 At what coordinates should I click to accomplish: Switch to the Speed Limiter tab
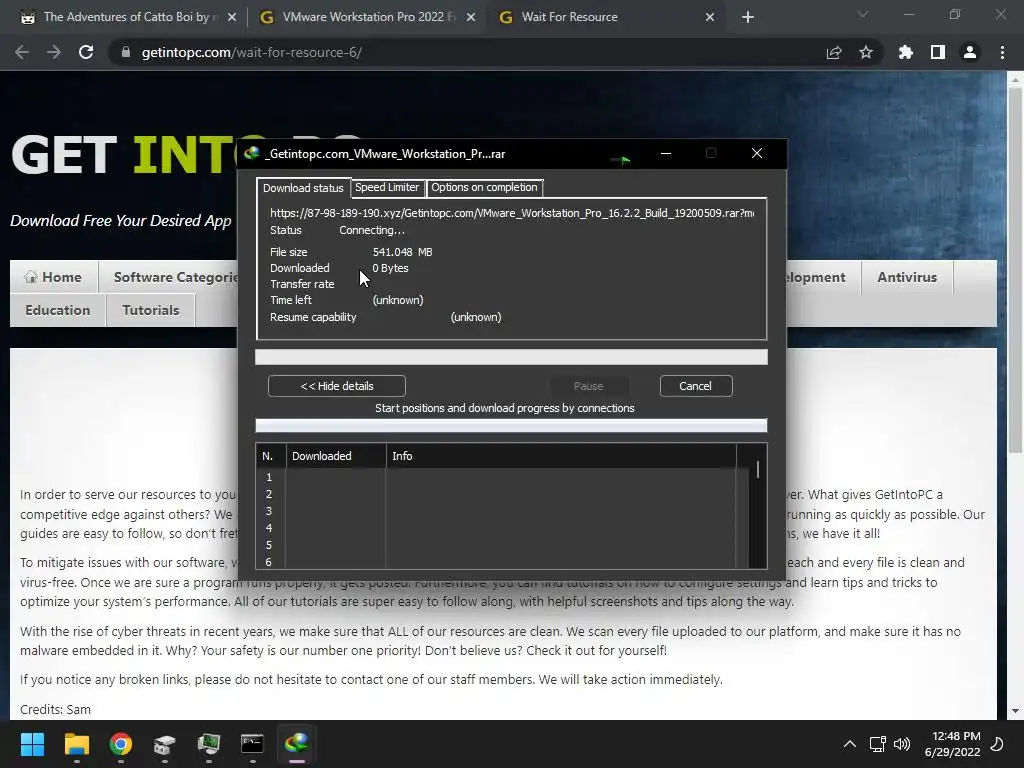click(x=387, y=187)
